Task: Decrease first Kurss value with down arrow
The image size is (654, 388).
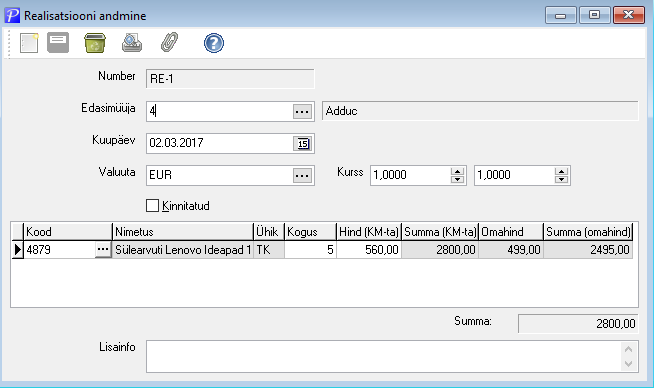Action: coord(457,179)
